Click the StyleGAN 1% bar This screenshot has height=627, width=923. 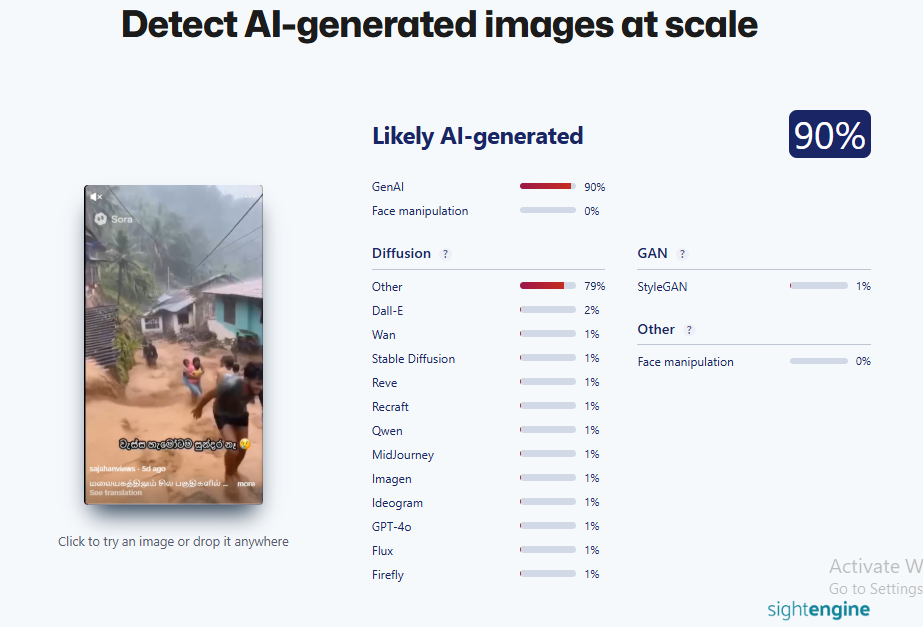tap(818, 286)
